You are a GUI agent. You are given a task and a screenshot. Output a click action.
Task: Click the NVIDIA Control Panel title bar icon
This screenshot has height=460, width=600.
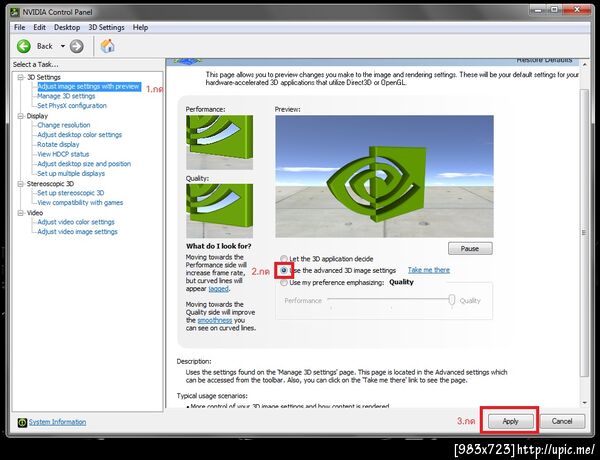(15, 12)
